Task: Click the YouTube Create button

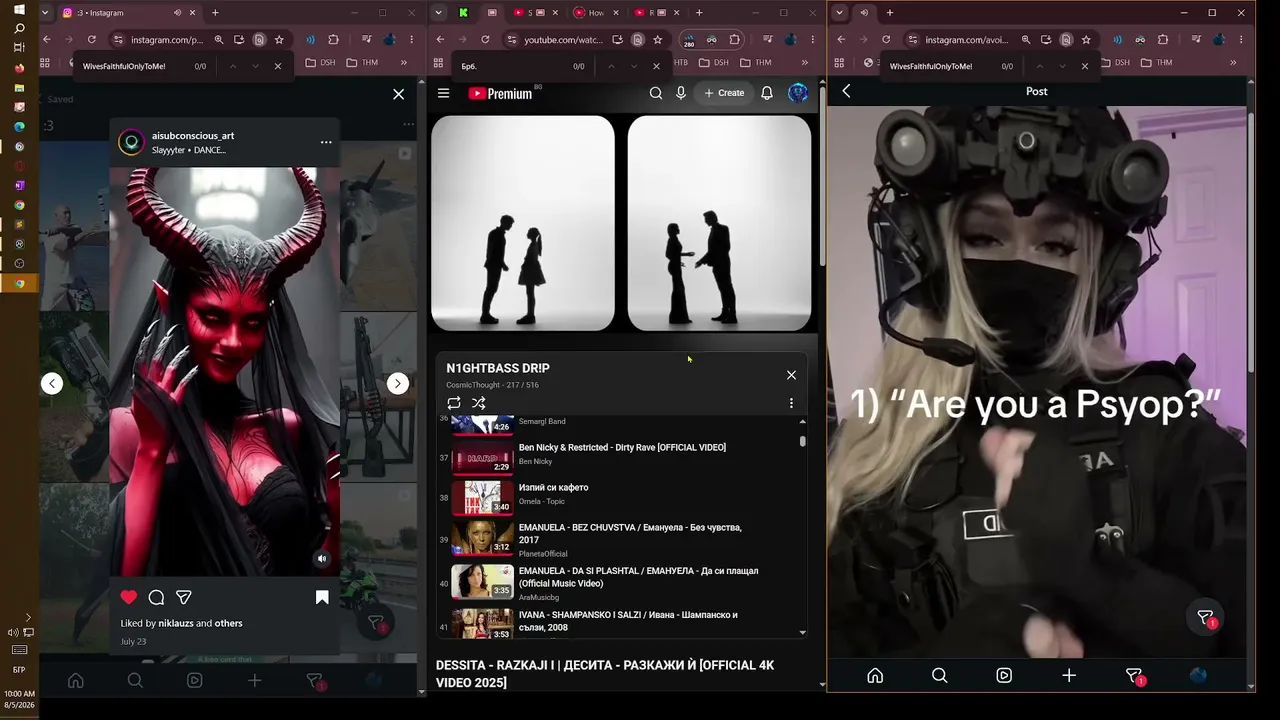Action: (724, 93)
